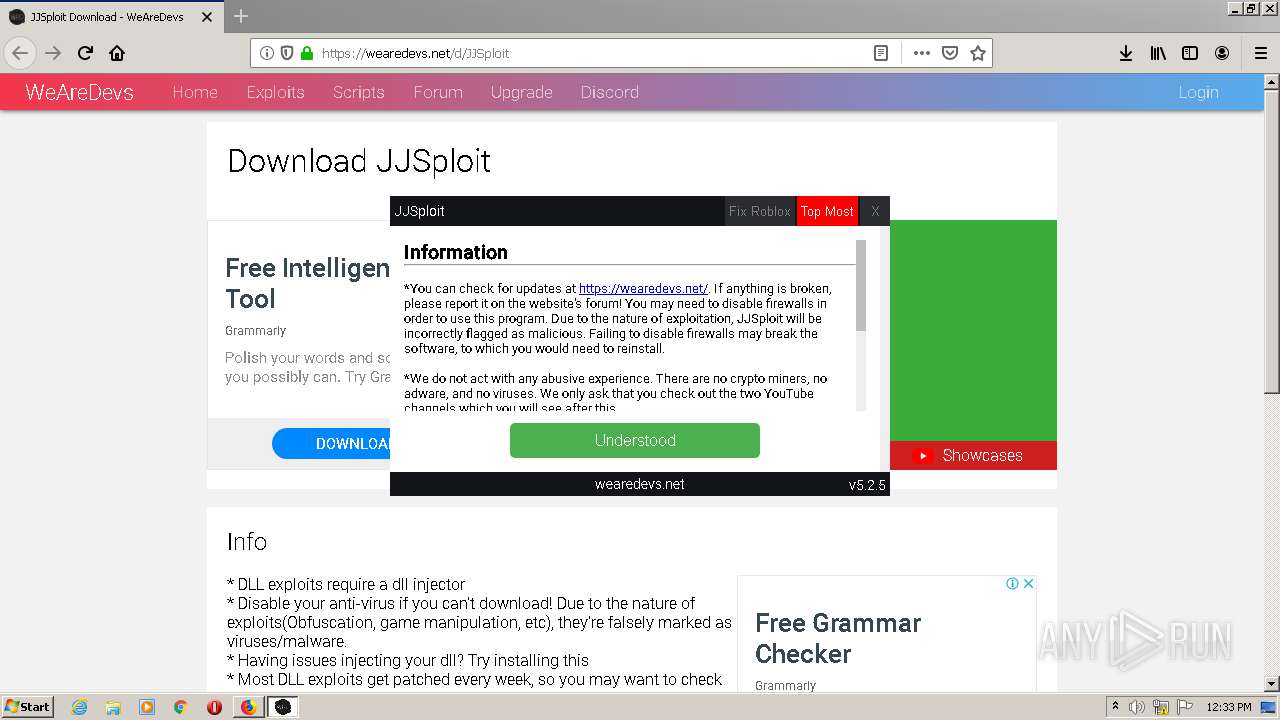This screenshot has width=1280, height=720.
Task: Toggle reader view icon in address bar
Action: [881, 53]
